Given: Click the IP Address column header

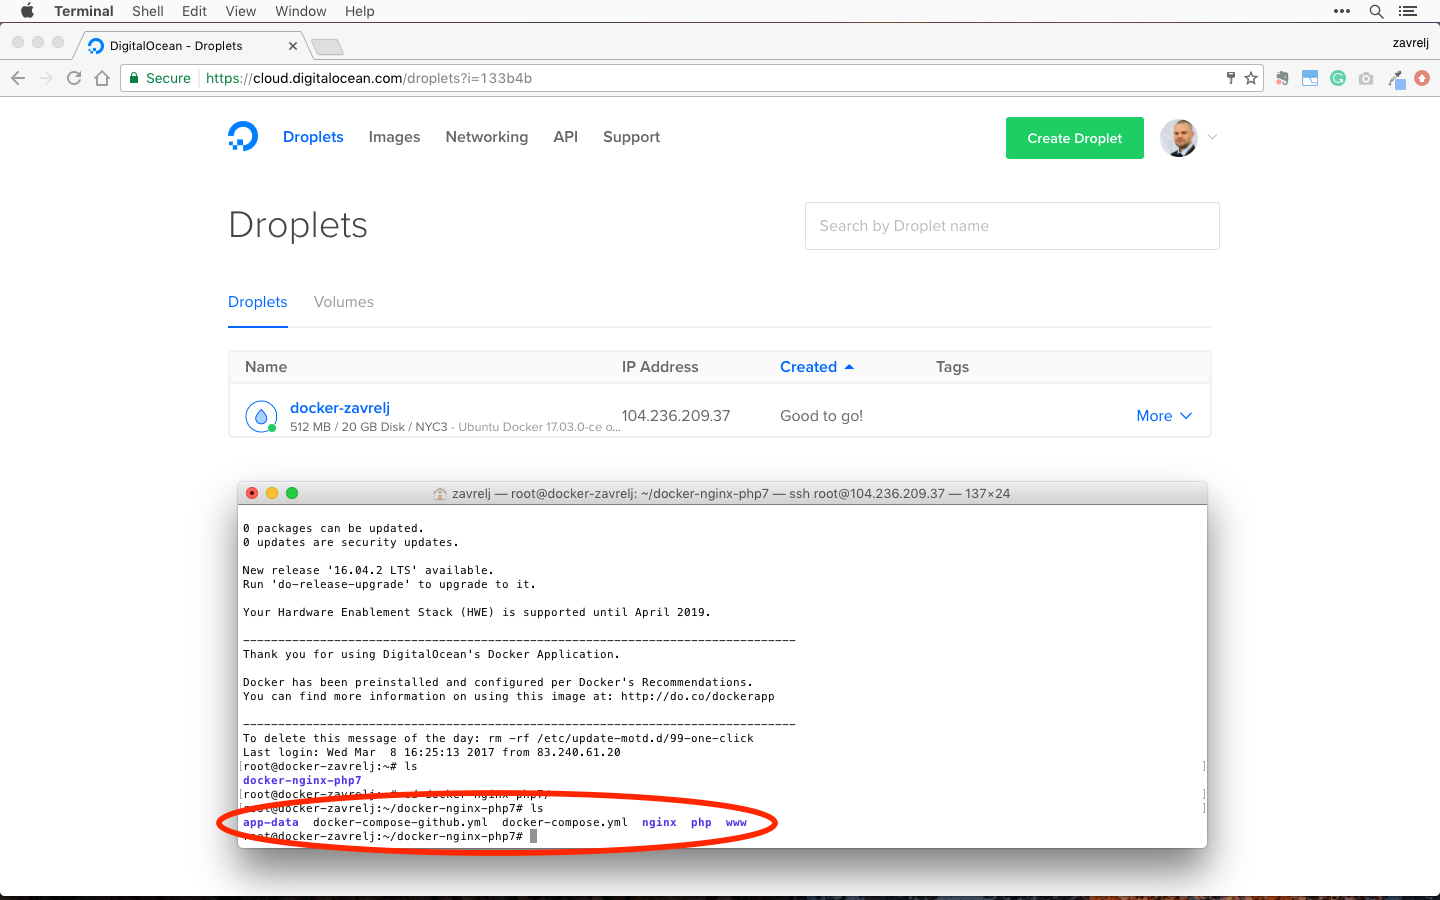Looking at the screenshot, I should pyautogui.click(x=660, y=367).
